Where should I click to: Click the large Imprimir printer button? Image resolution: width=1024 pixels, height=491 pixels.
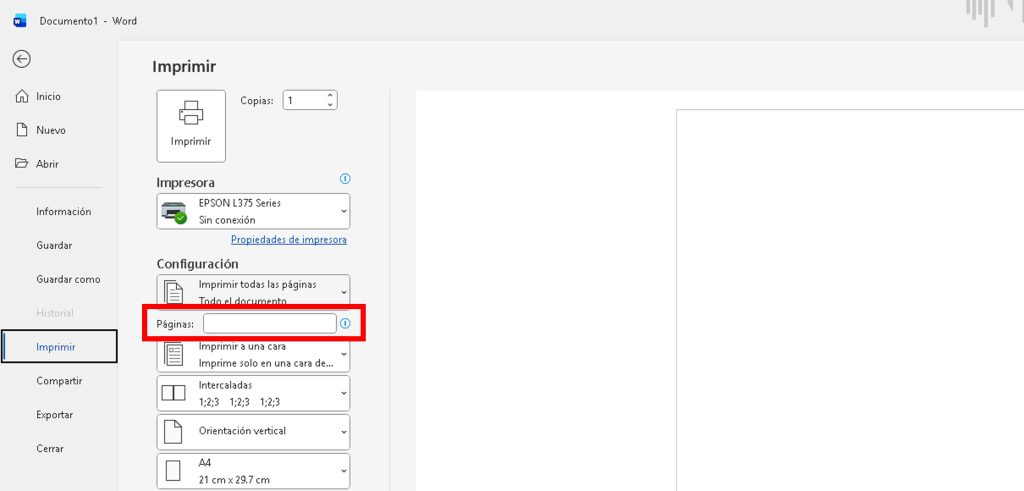pos(191,126)
